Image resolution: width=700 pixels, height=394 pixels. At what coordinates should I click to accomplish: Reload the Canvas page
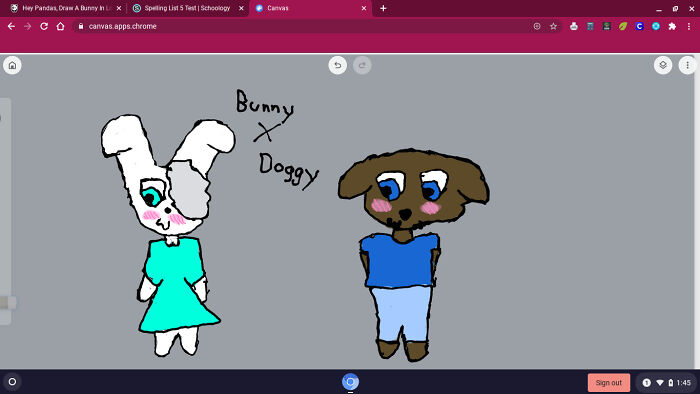tap(44, 26)
